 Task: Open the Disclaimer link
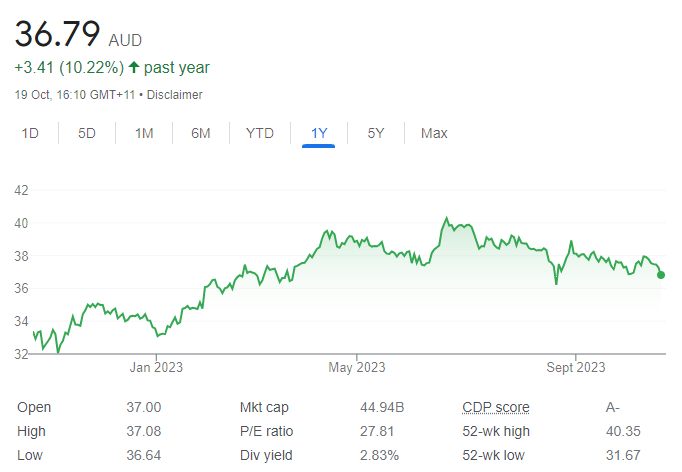pos(174,95)
